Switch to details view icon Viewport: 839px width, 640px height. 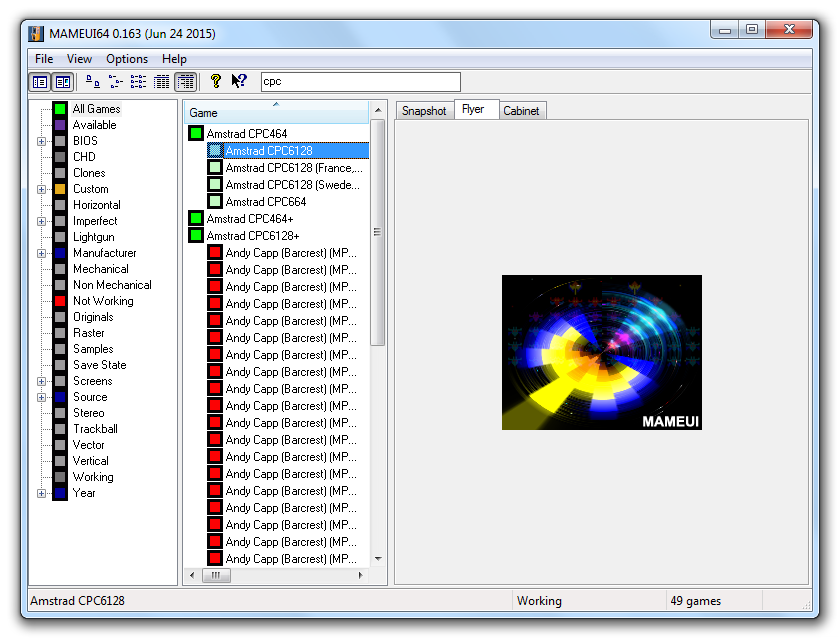click(161, 81)
